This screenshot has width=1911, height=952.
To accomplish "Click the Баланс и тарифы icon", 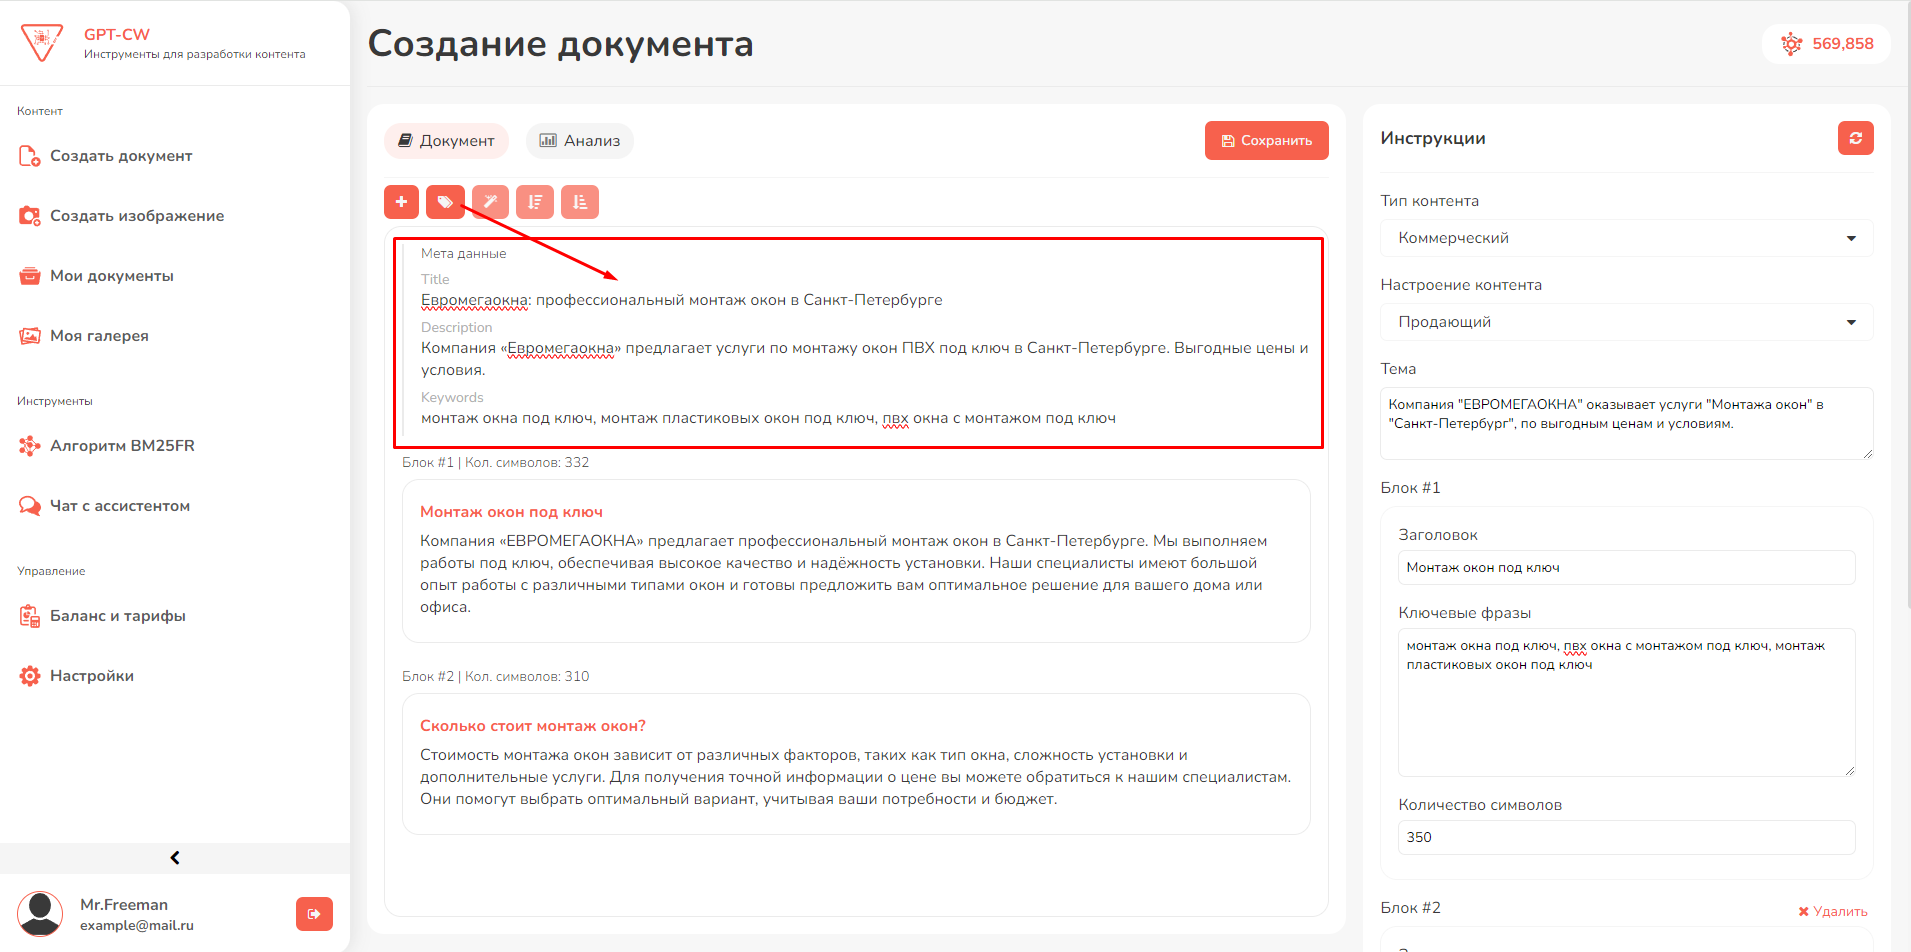I will 30,616.
